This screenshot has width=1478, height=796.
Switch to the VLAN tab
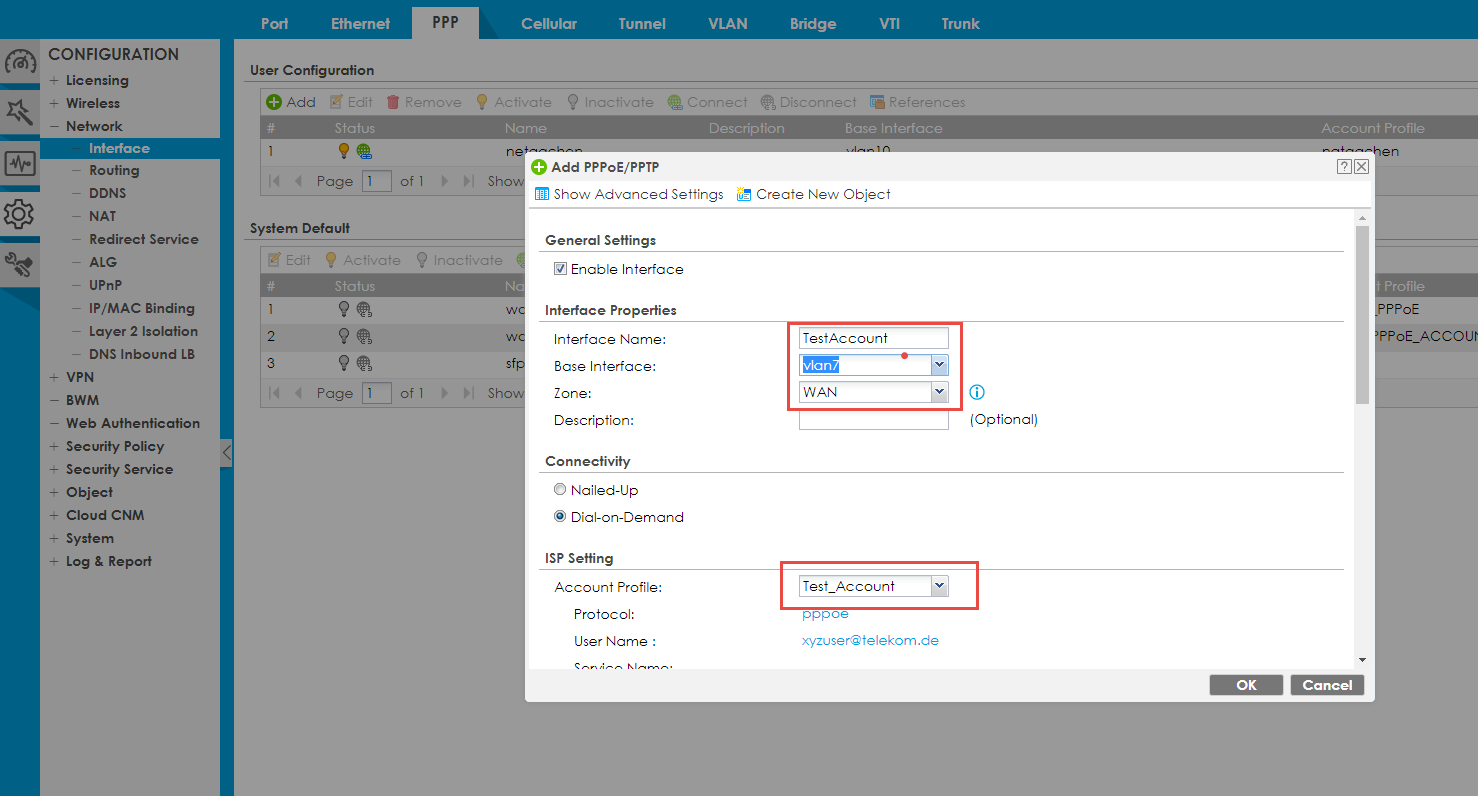pos(727,24)
